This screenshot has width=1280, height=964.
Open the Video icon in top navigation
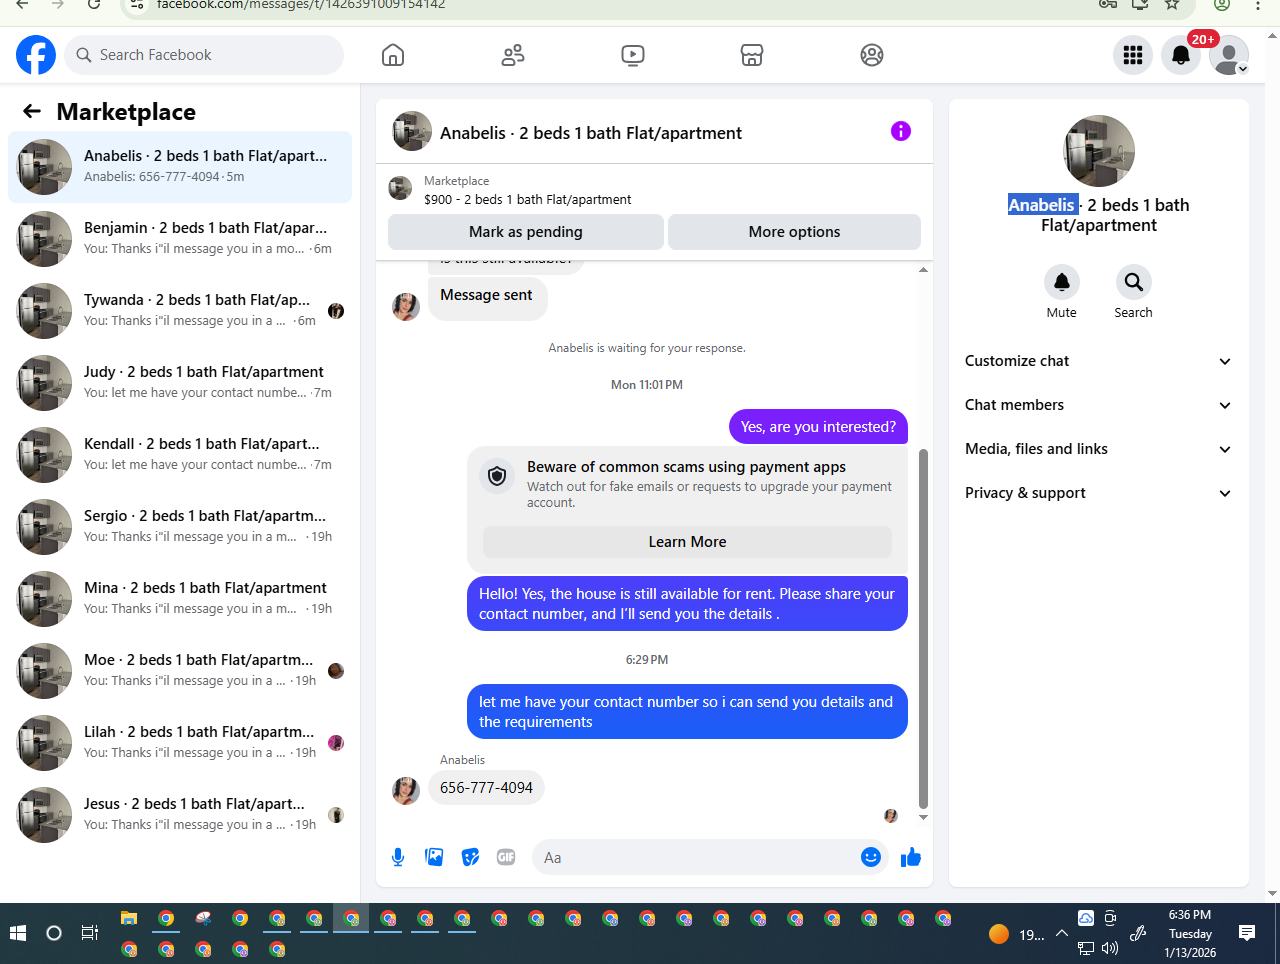tap(633, 55)
